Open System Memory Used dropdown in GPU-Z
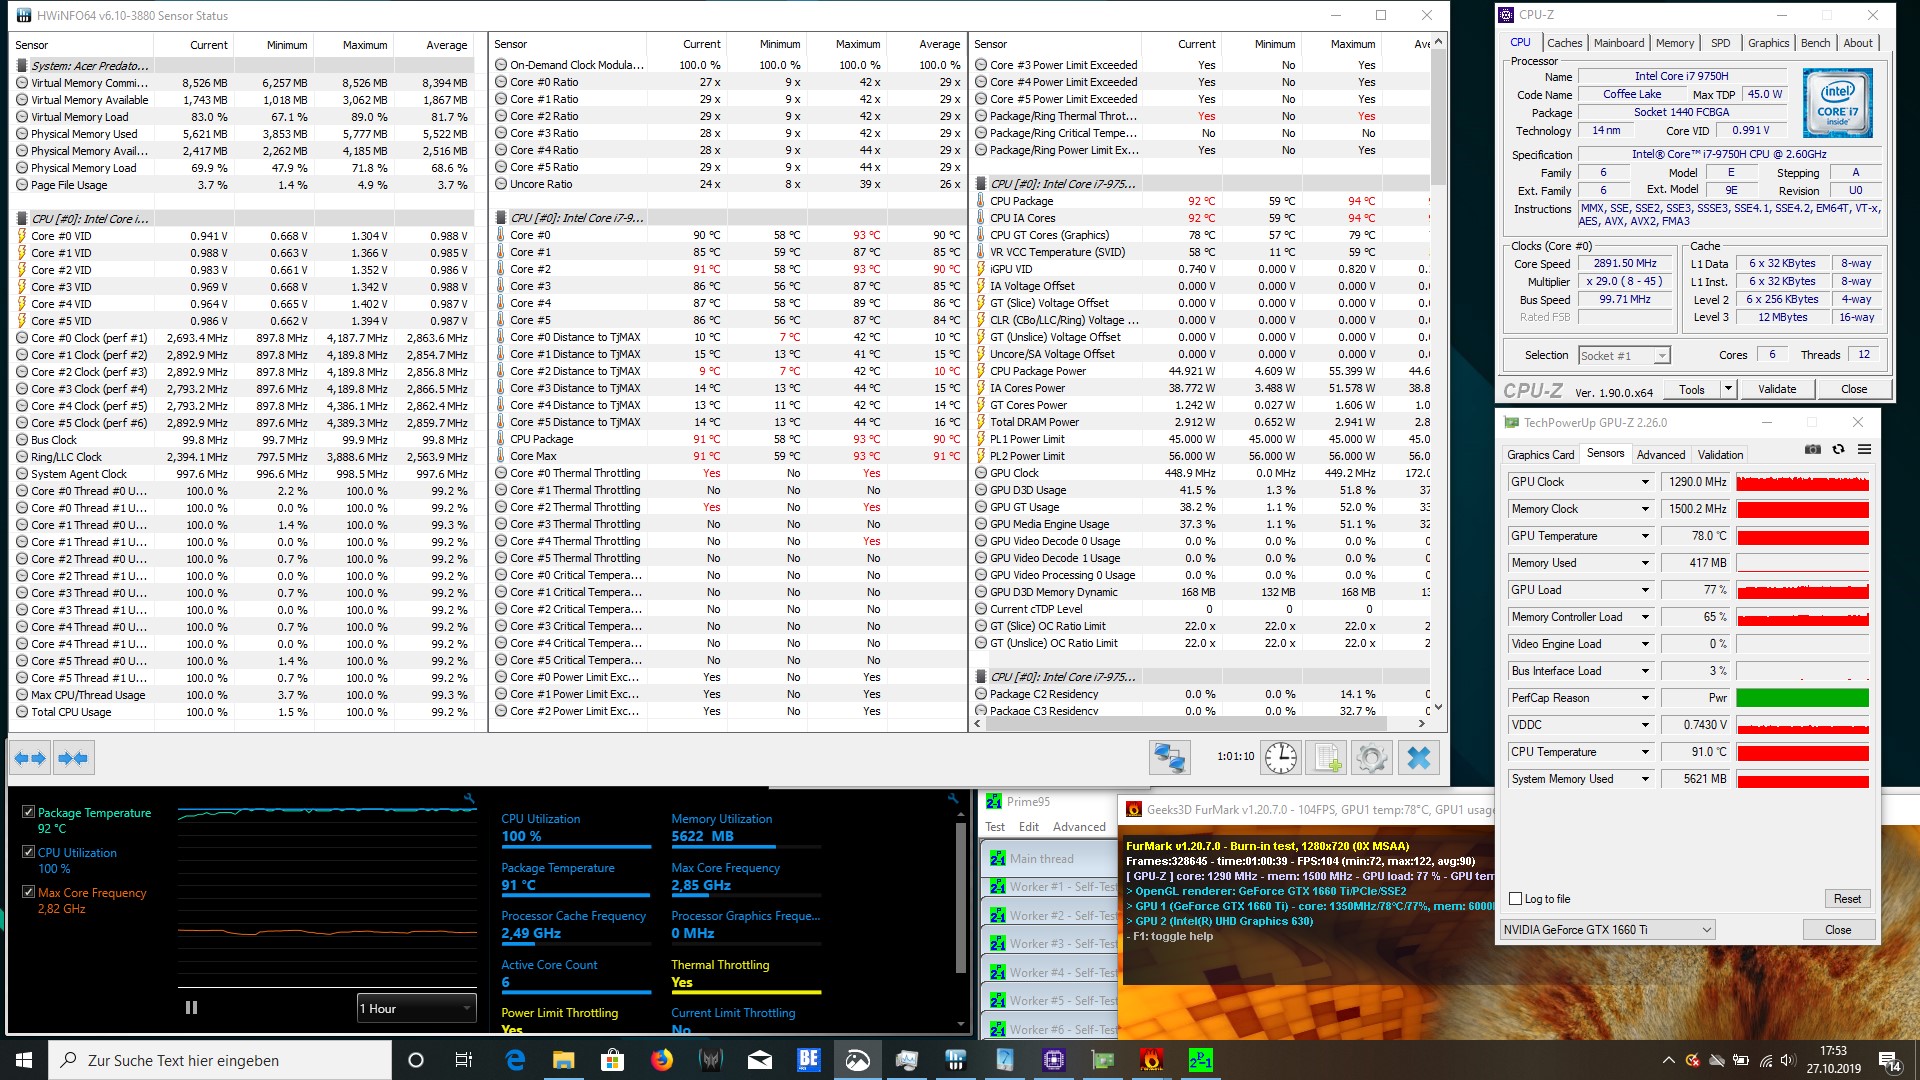The image size is (1920, 1080). [1645, 779]
